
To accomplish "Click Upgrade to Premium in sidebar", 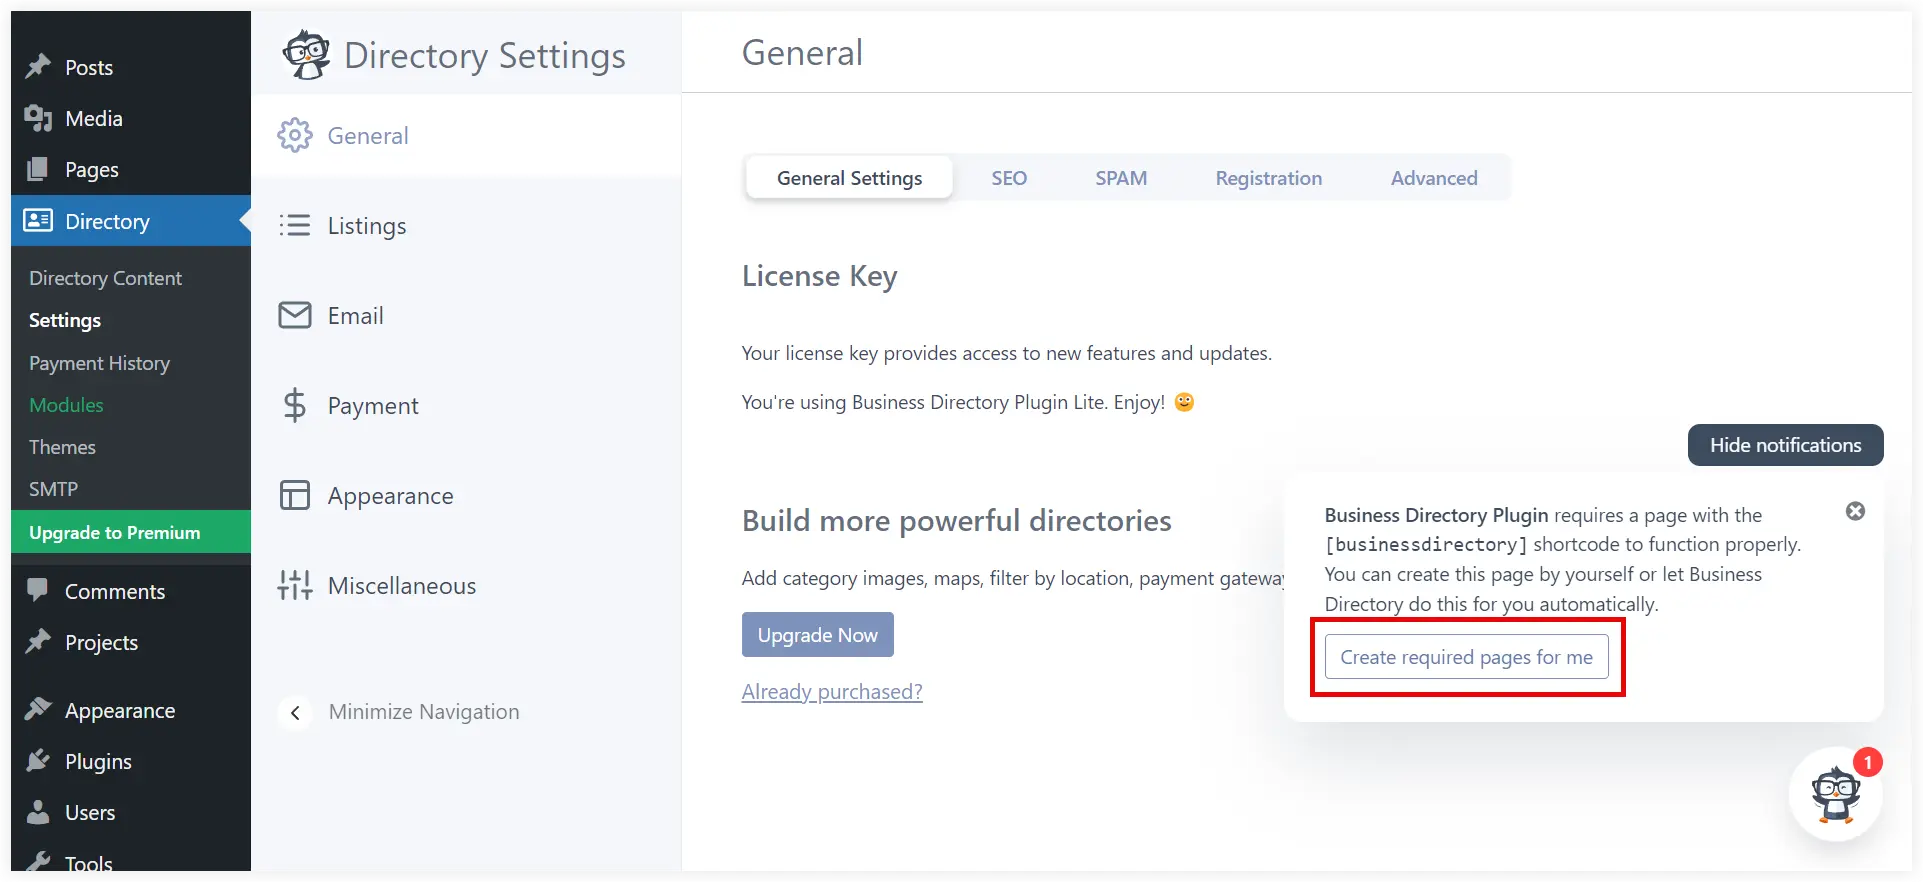I will [131, 532].
